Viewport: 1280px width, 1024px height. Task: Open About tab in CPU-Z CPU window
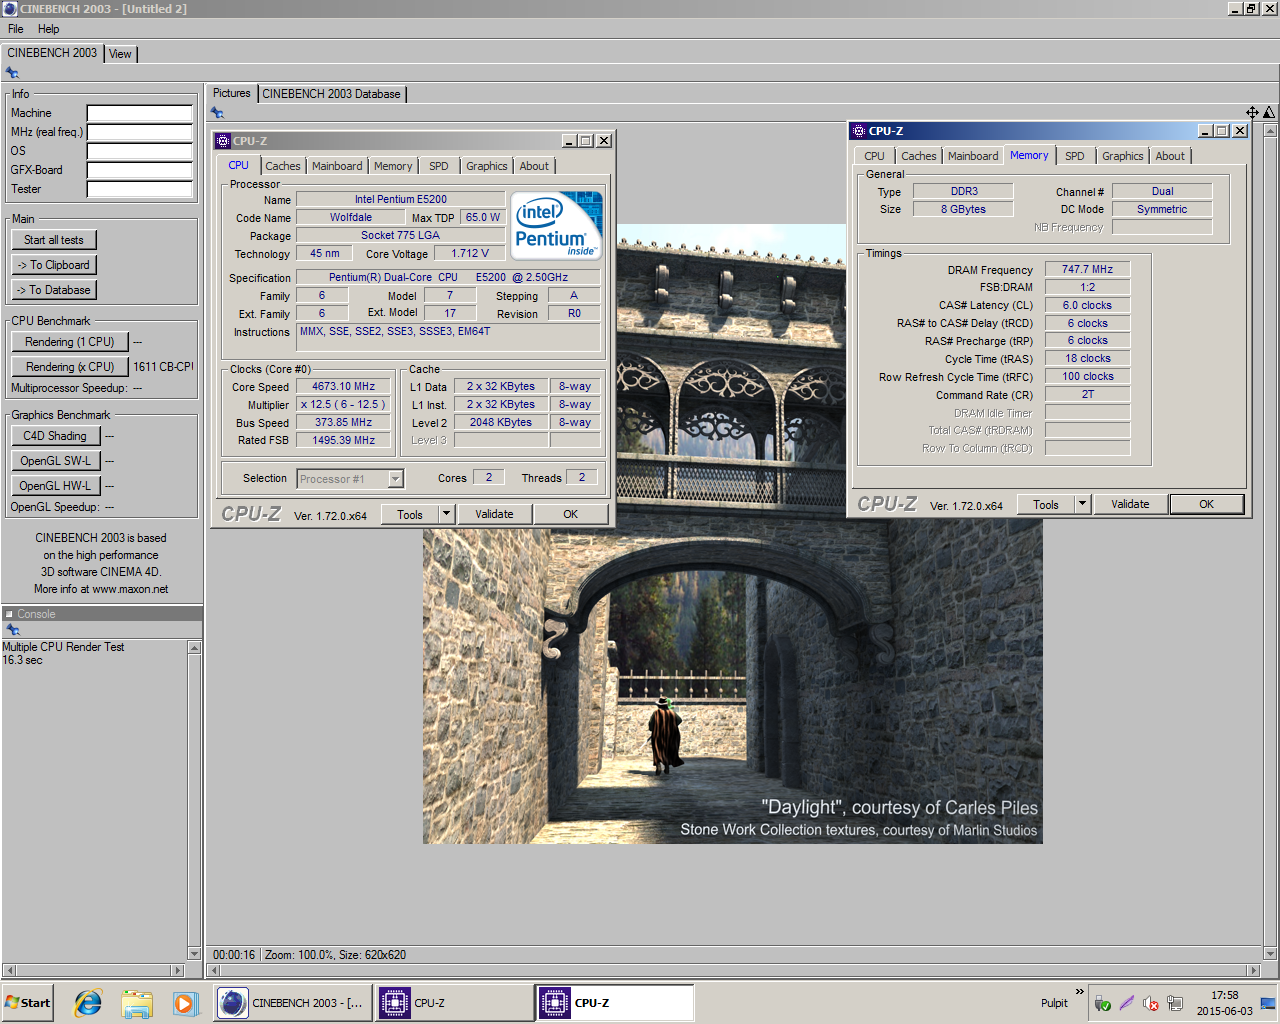pyautogui.click(x=534, y=166)
